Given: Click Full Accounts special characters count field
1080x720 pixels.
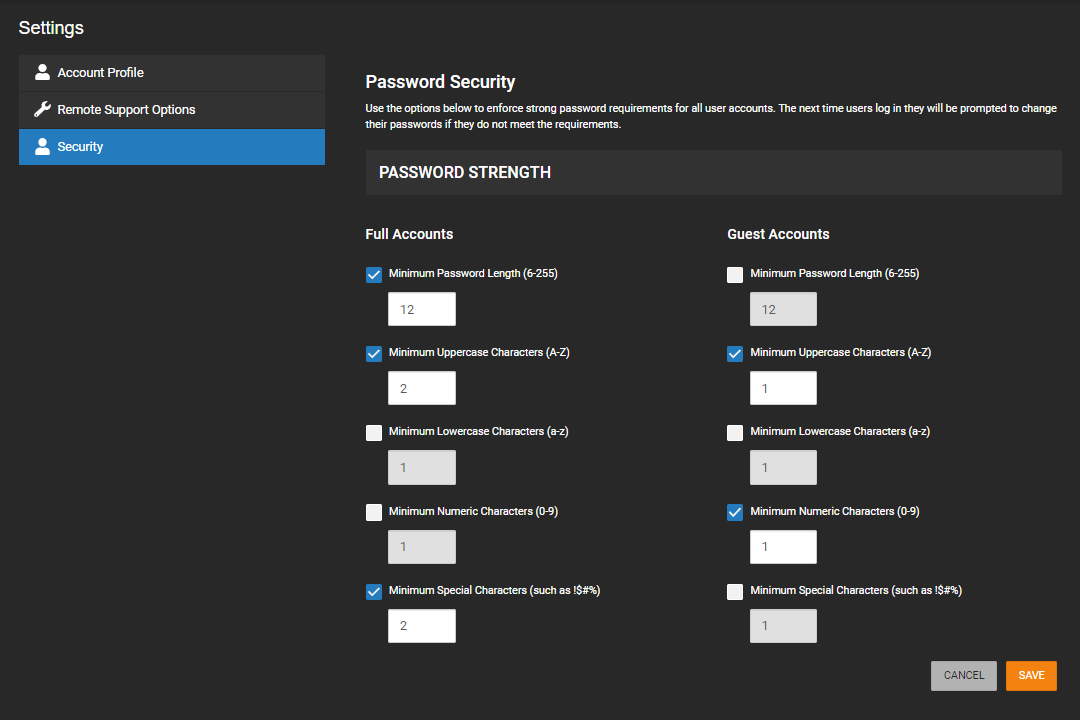Looking at the screenshot, I should [x=422, y=626].
